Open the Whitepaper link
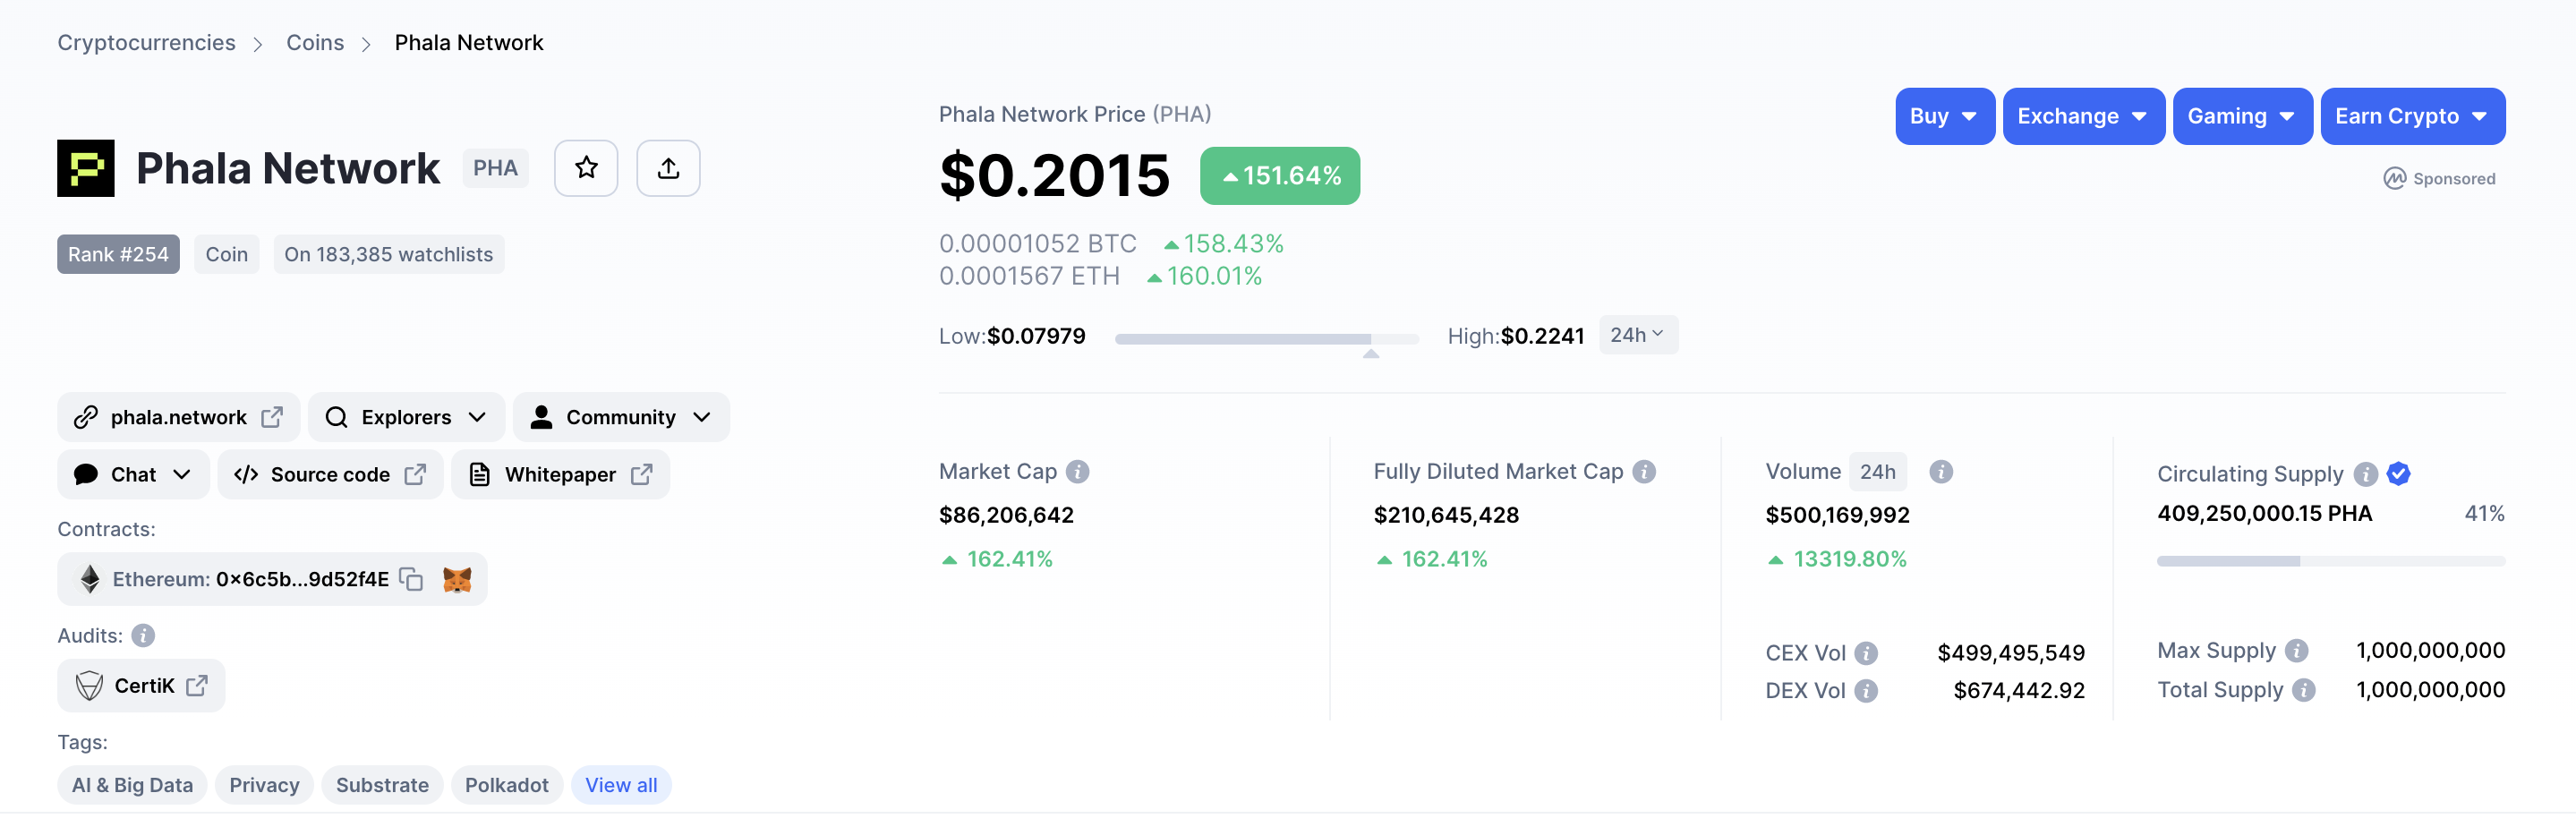 coord(560,474)
